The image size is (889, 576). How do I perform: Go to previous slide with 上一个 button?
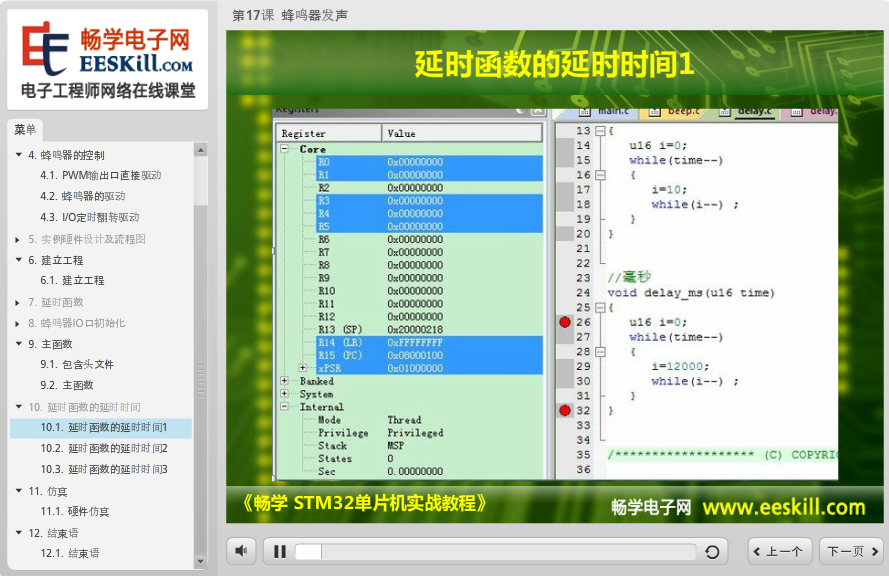pyautogui.click(x=780, y=552)
